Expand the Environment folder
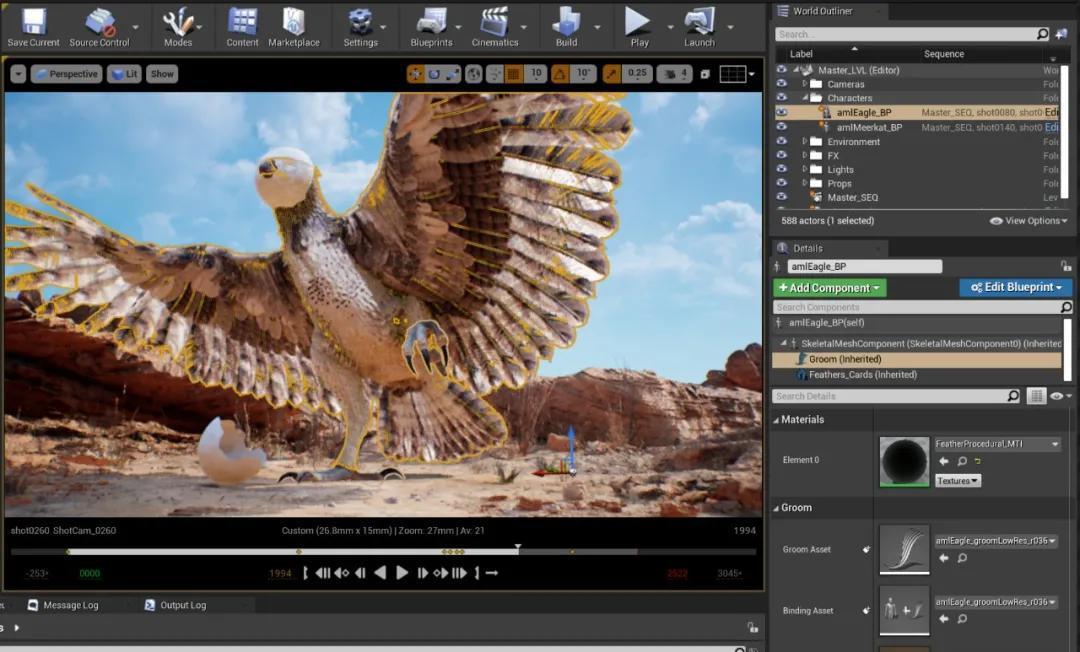This screenshot has height=652, width=1080. 804,140
